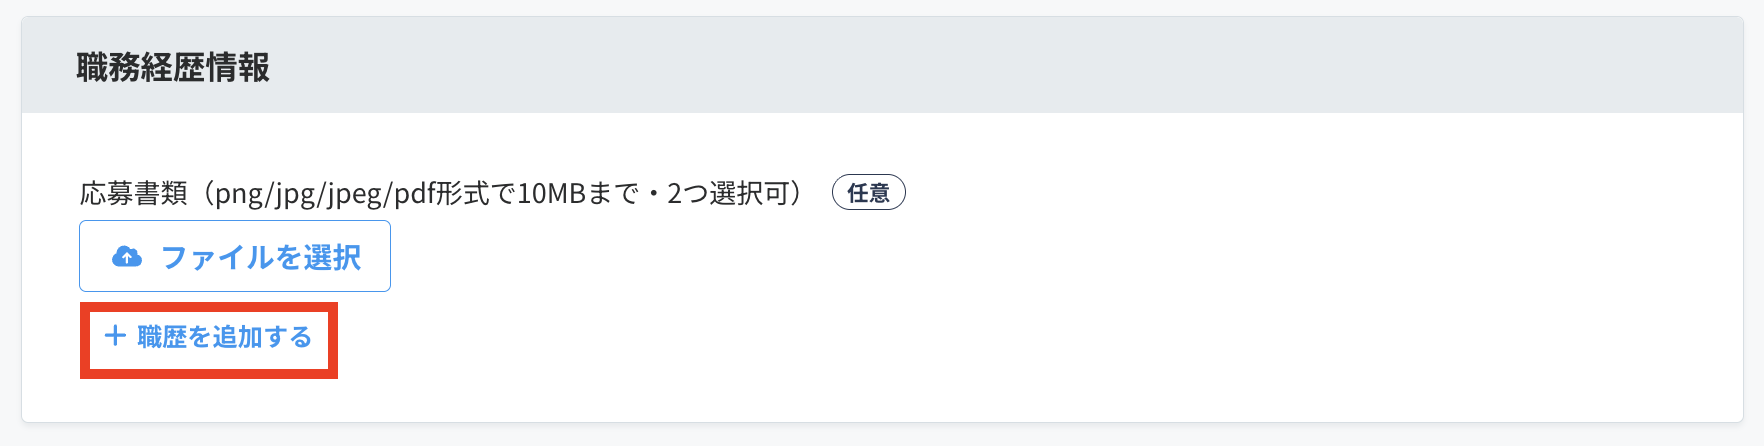Screen dimensions: 1764x446
Task: Upload a document via the cloud icon
Action: pyautogui.click(x=127, y=257)
